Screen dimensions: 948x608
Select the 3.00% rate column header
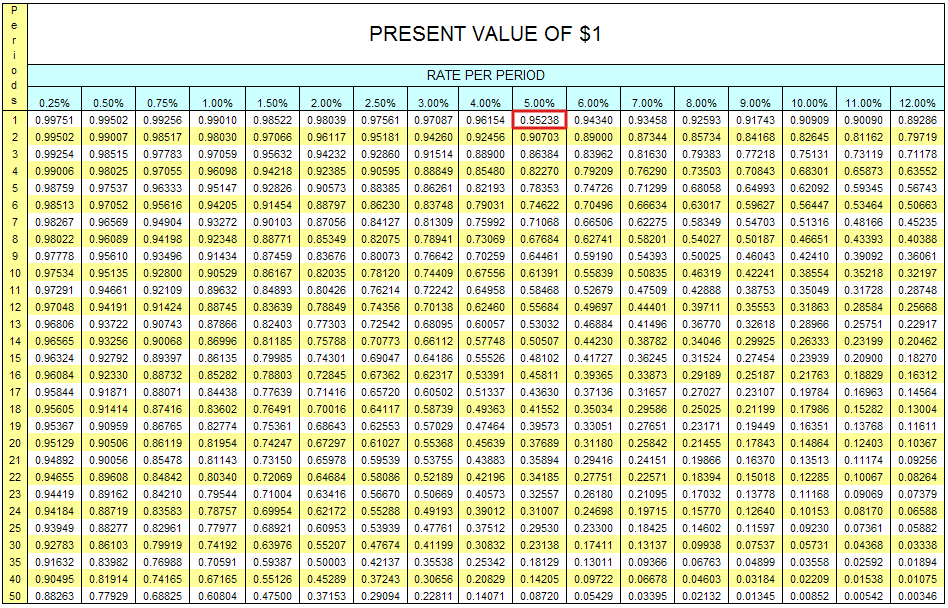point(432,103)
